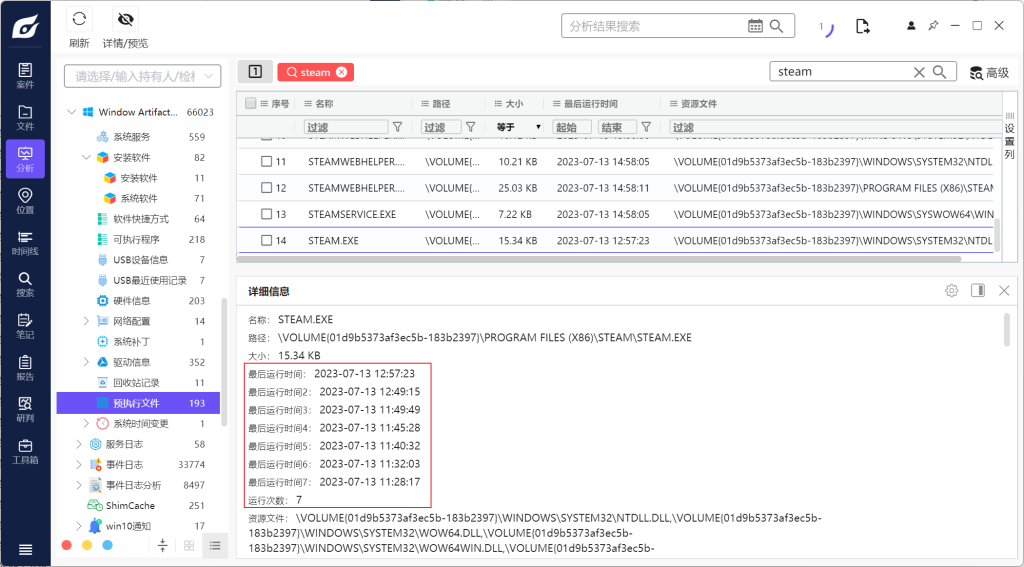Toggle the select-all checkbox in header
Image resolution: width=1024 pixels, height=567 pixels.
pyautogui.click(x=250, y=103)
